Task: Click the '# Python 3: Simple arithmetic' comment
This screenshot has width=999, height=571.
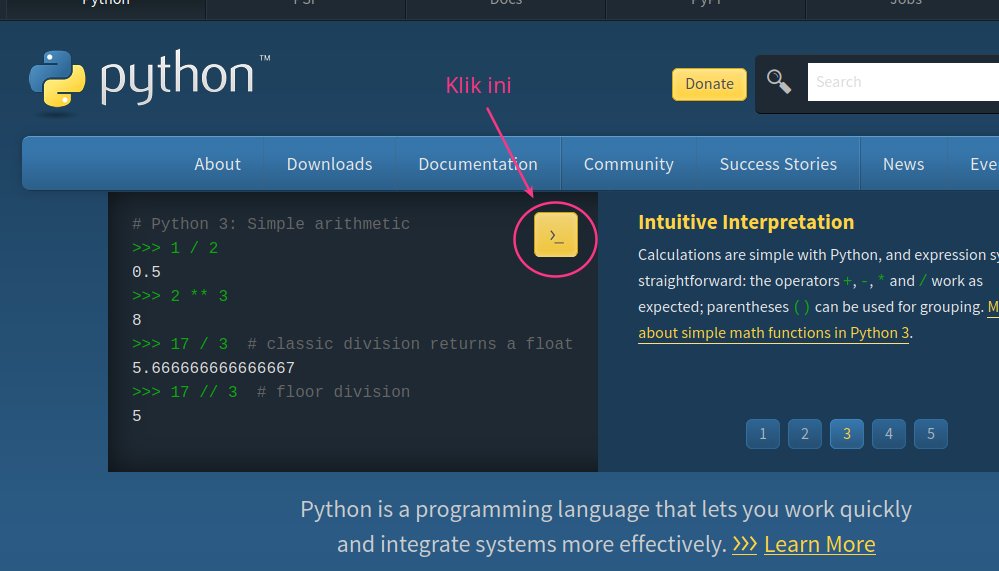Action: click(271, 224)
